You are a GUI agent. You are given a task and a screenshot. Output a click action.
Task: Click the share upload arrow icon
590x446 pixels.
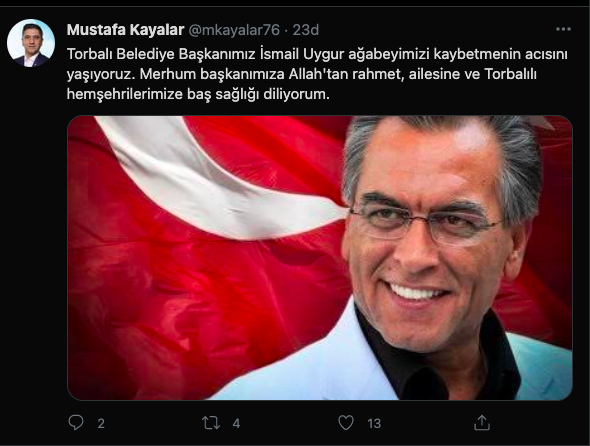click(x=482, y=423)
